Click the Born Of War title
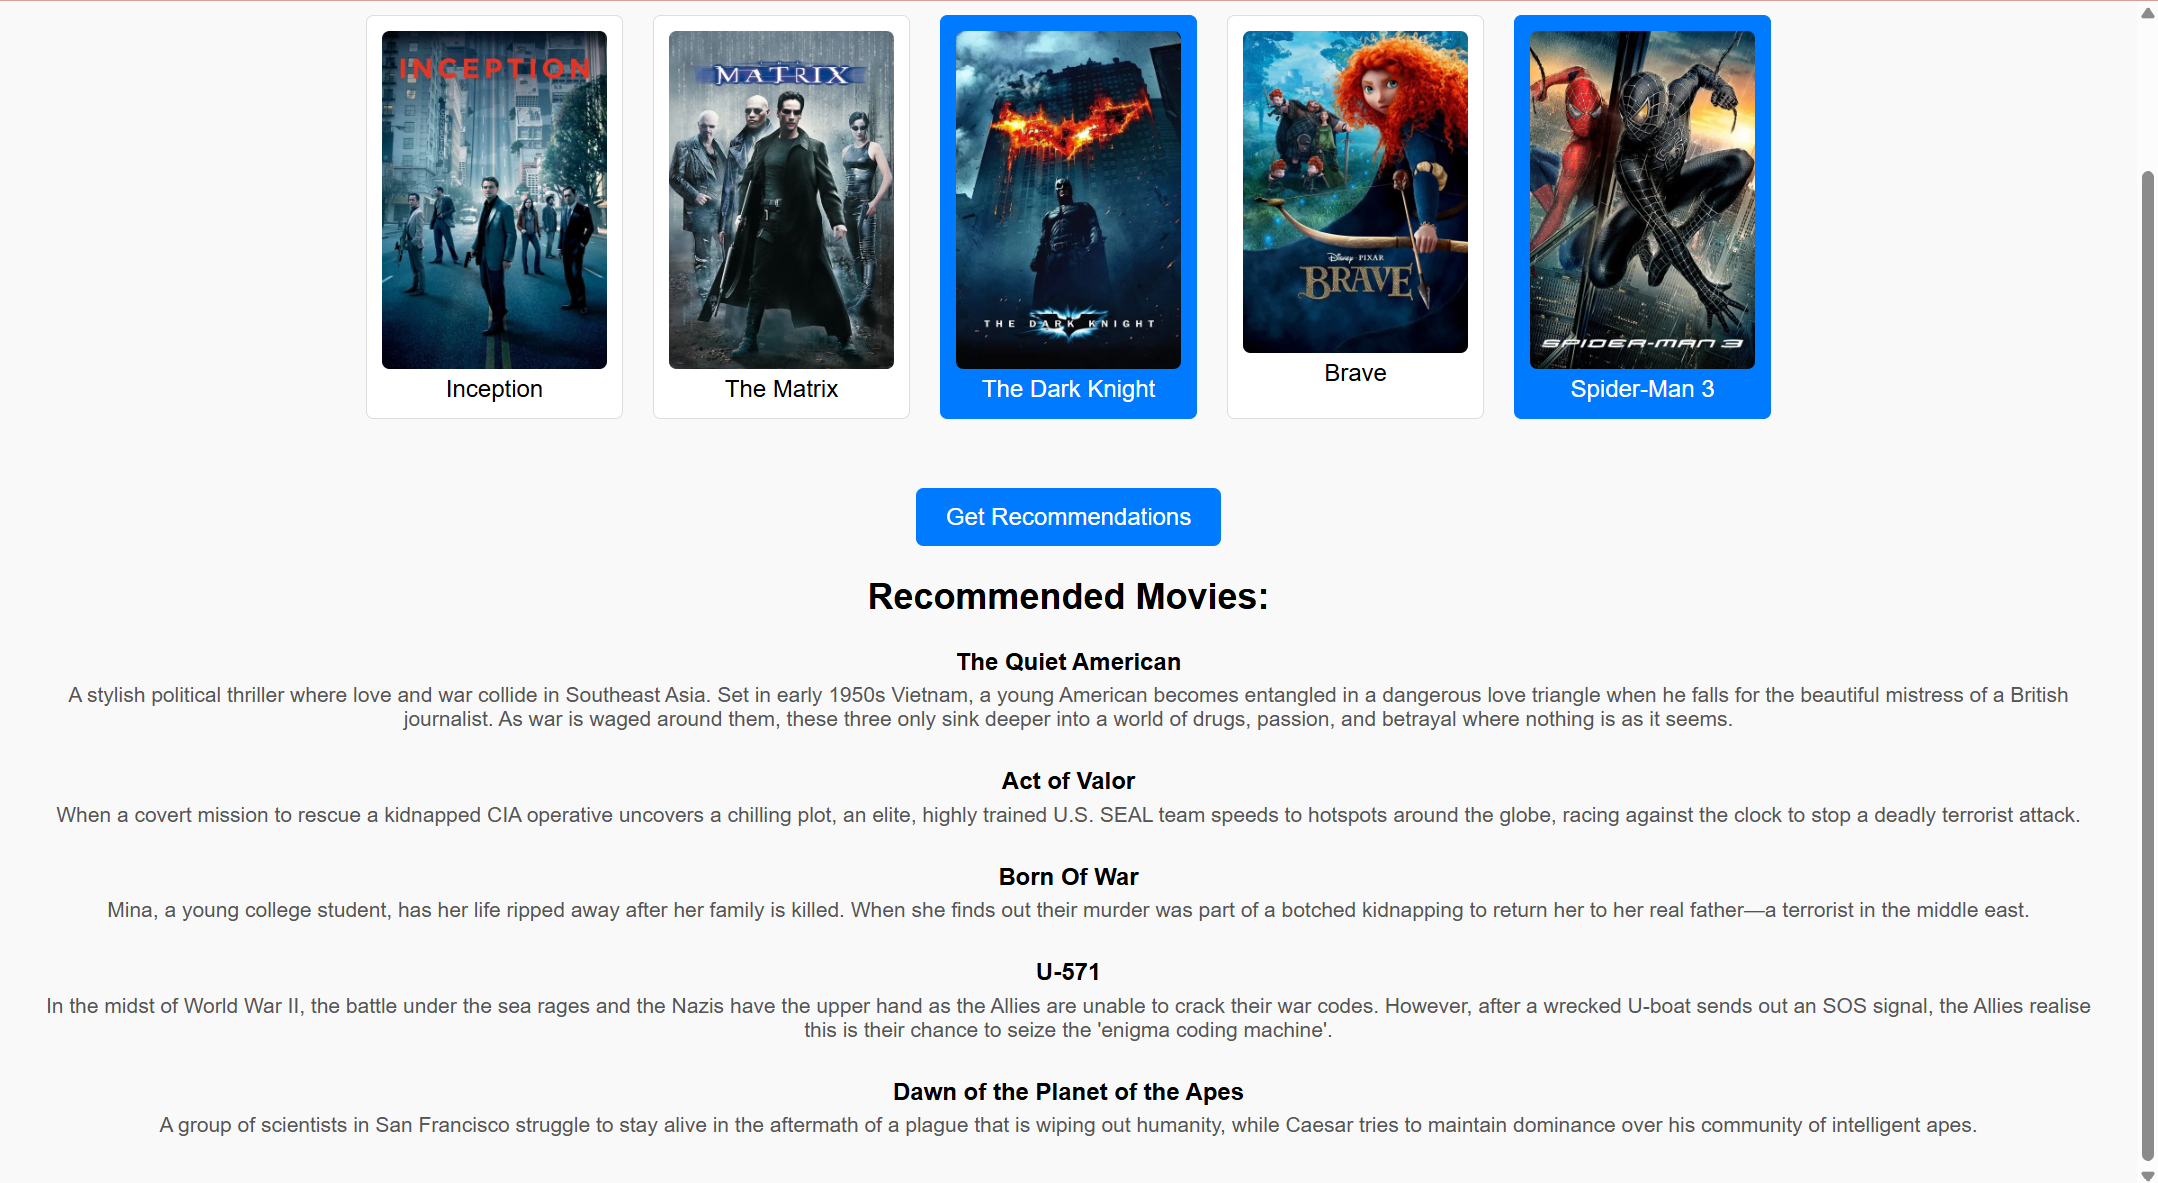 (1068, 877)
